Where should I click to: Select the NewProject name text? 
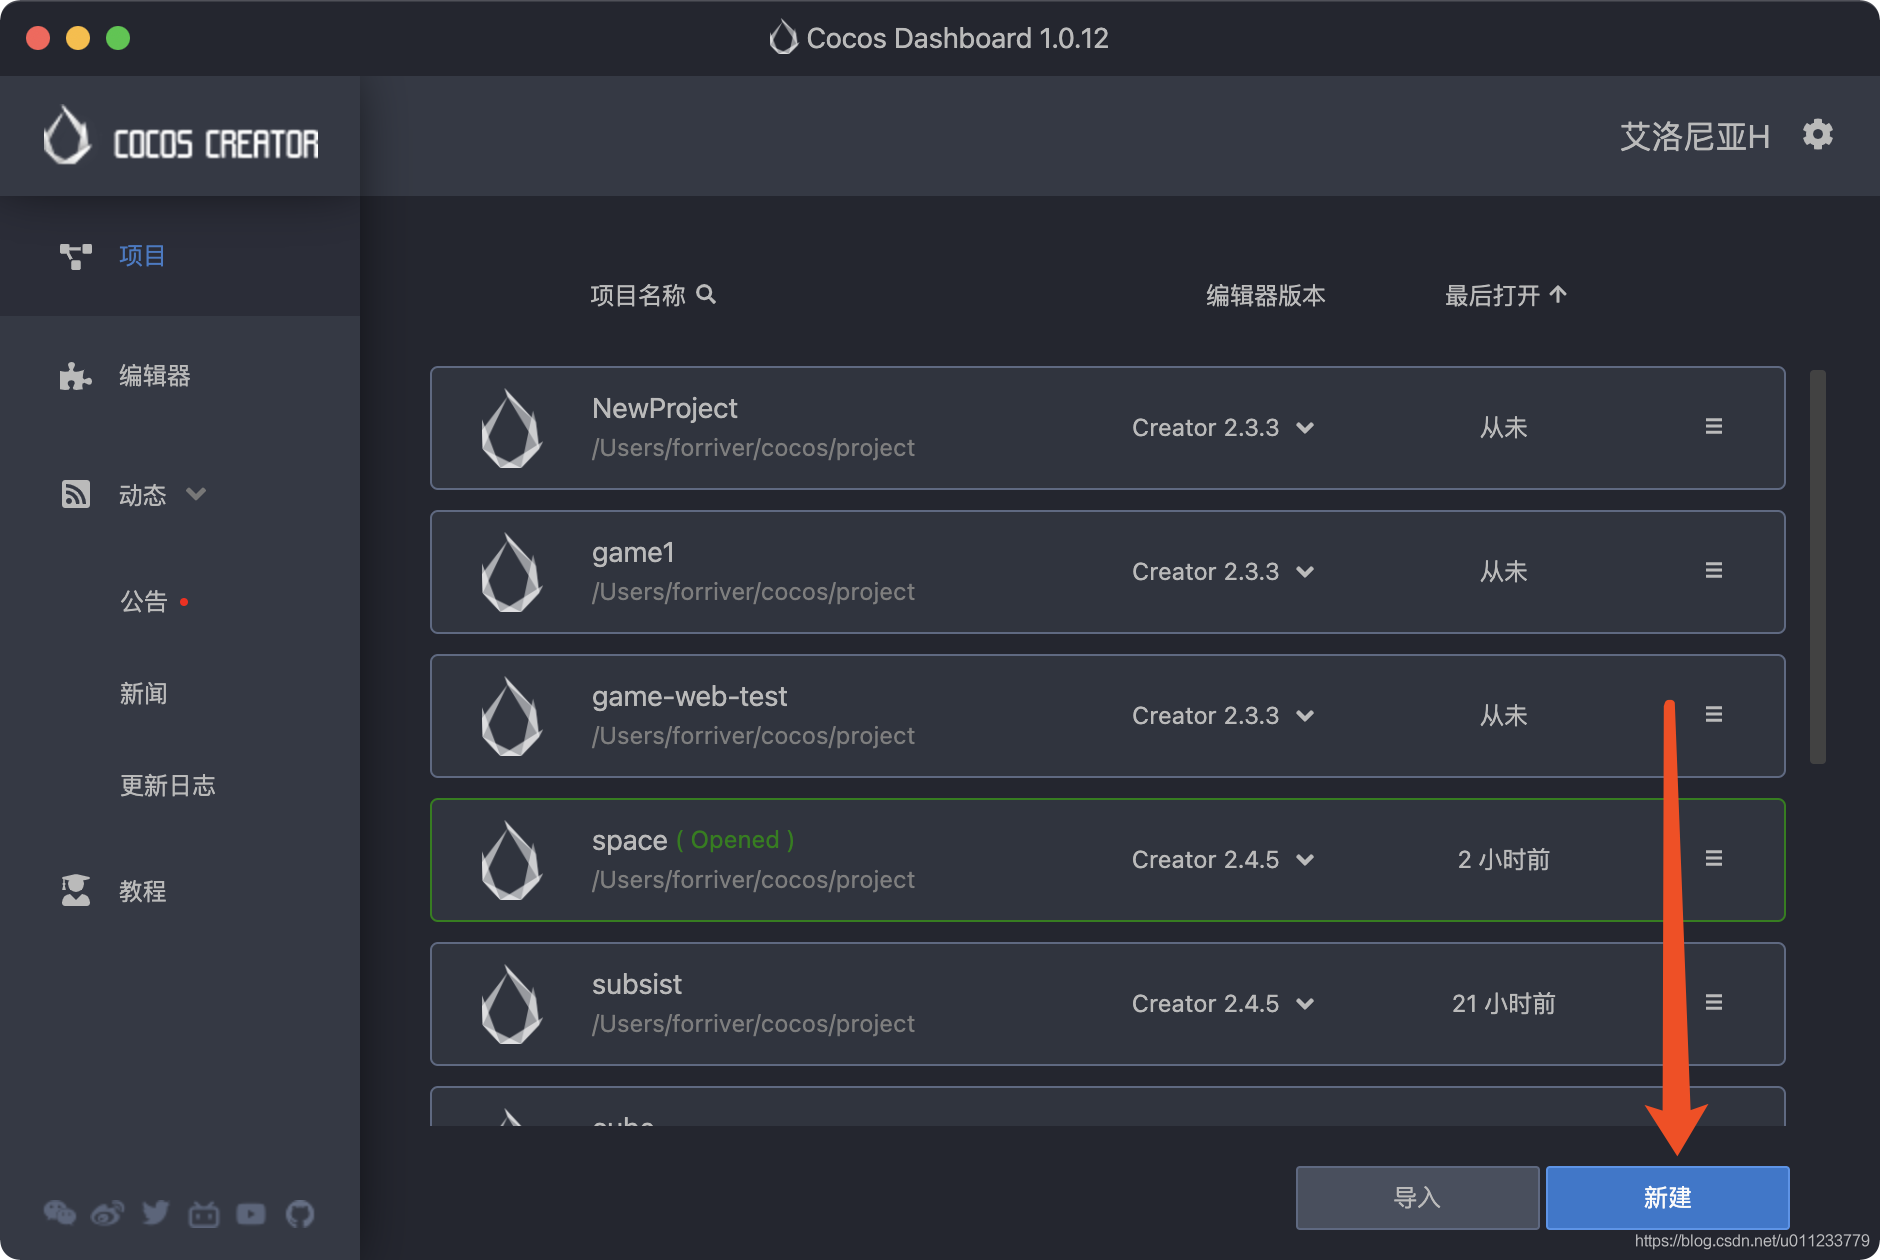pyautogui.click(x=664, y=408)
